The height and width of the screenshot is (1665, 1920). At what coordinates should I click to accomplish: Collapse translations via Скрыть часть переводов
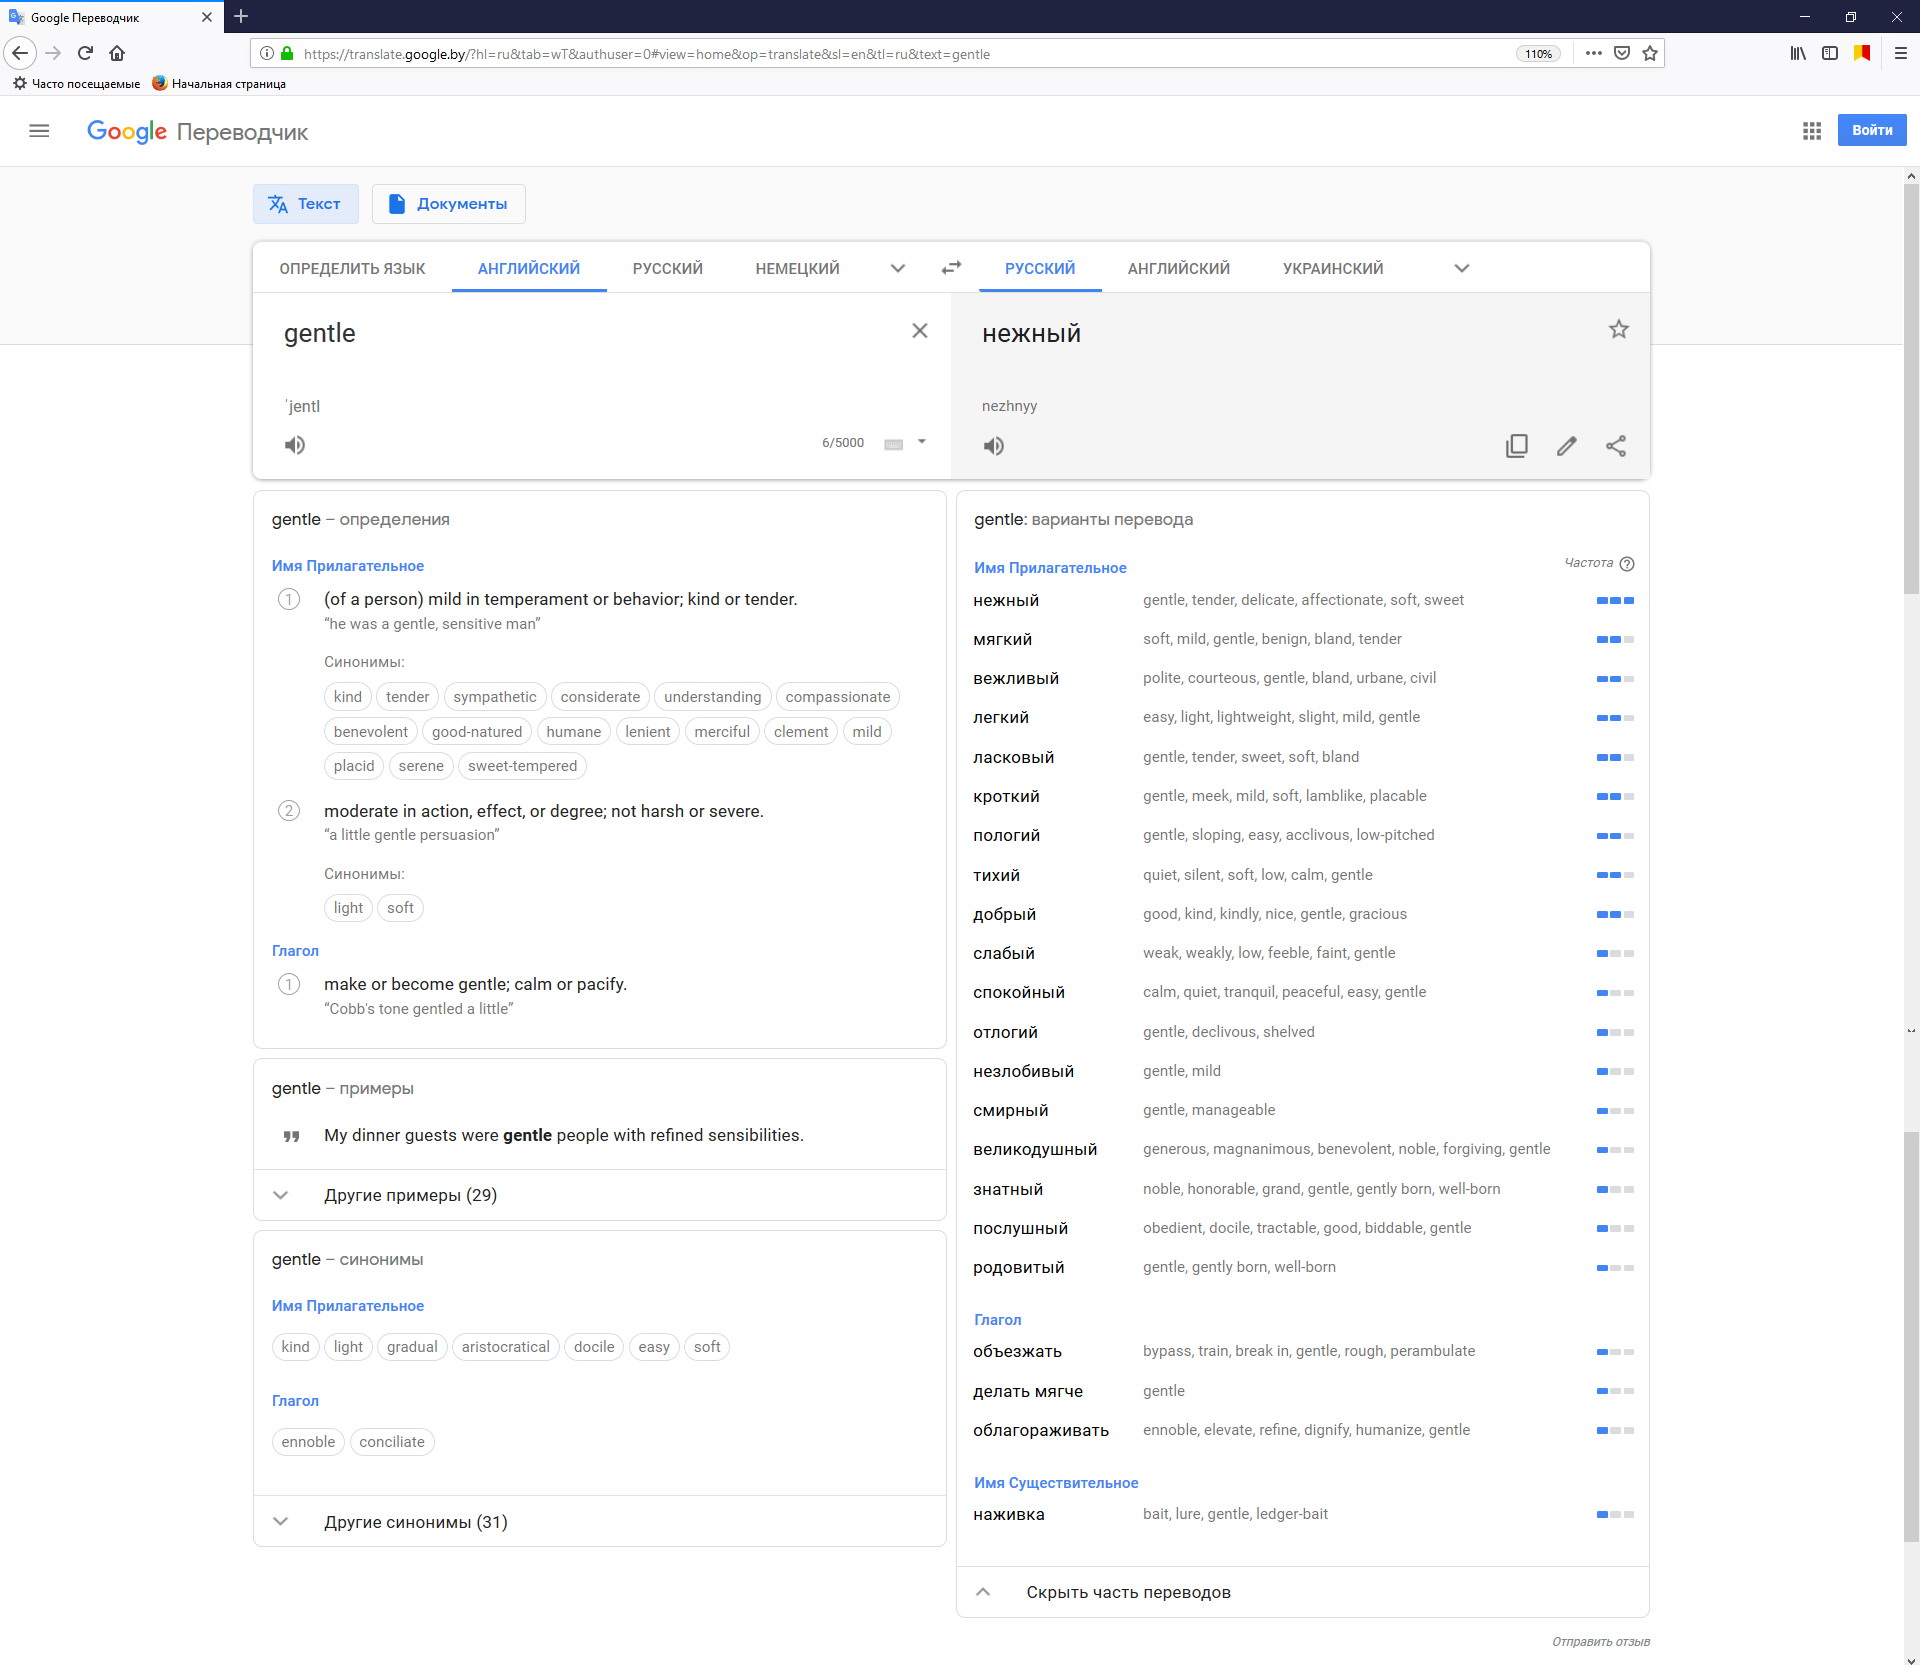click(1127, 1592)
